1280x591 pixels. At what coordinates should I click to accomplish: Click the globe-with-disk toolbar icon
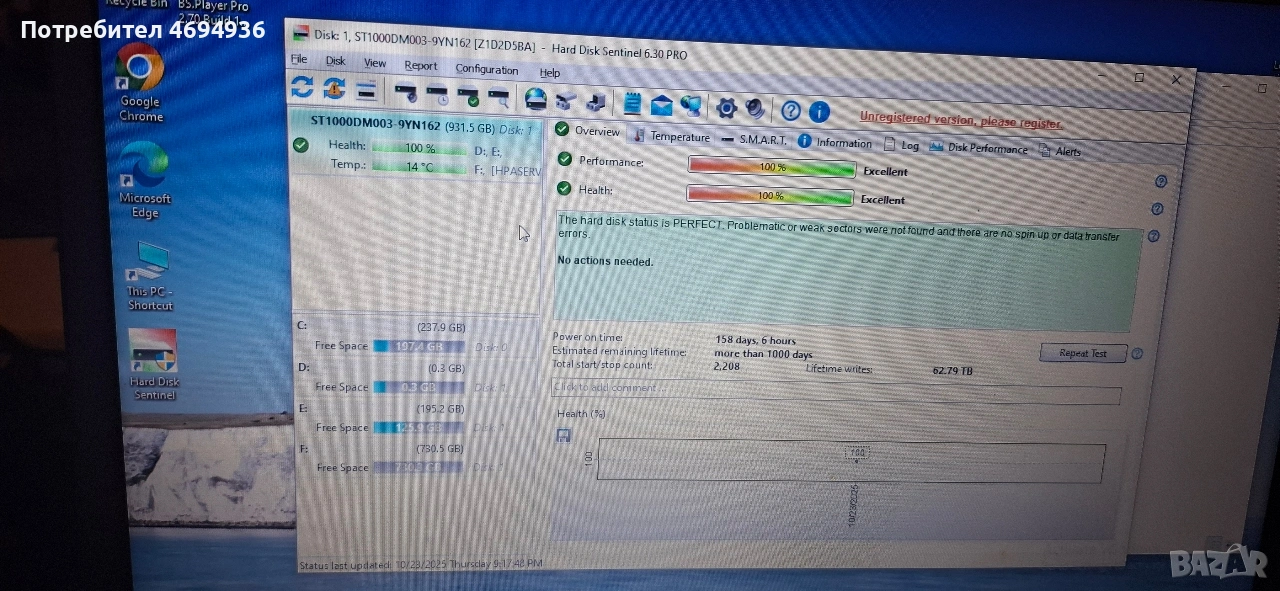[x=536, y=98]
